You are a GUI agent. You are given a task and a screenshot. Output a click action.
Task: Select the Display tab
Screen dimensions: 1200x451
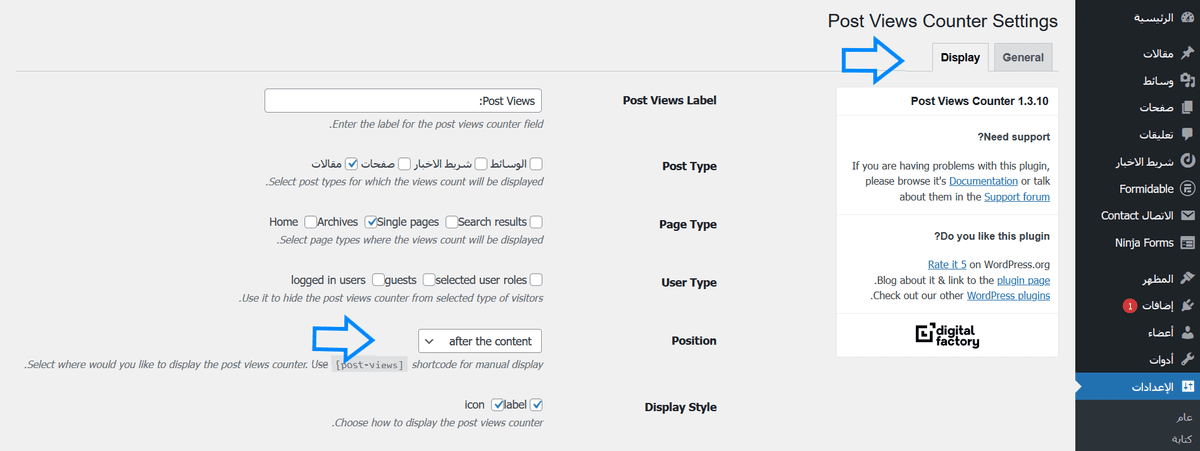[x=960, y=58]
